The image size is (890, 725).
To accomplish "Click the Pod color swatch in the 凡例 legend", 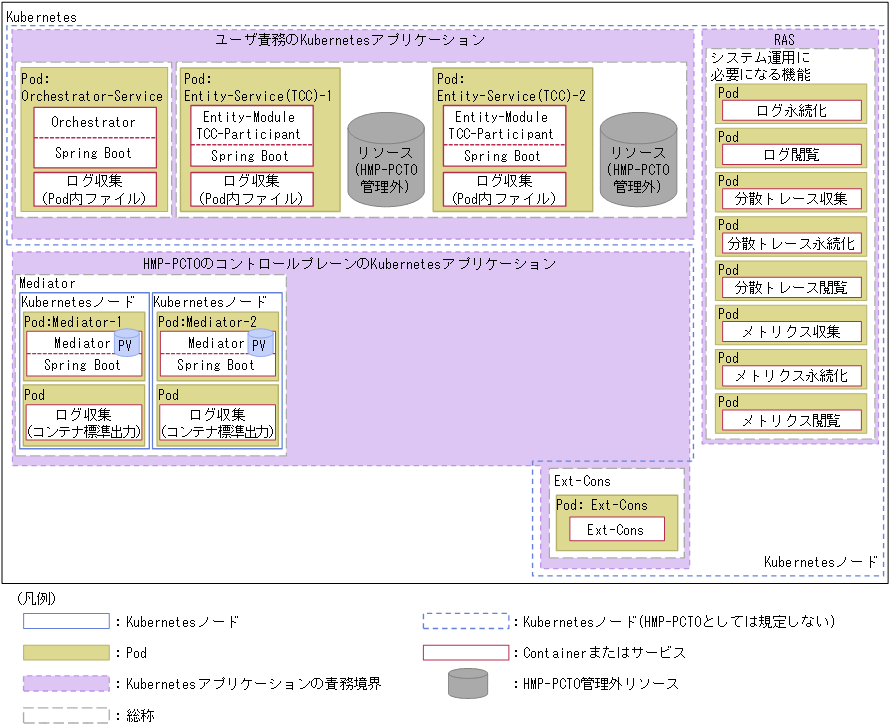I will 65,653.
